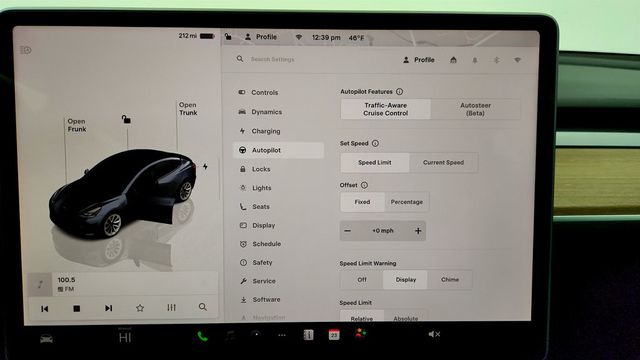
Task: Open the Dynamics settings menu
Action: pyautogui.click(x=260, y=112)
